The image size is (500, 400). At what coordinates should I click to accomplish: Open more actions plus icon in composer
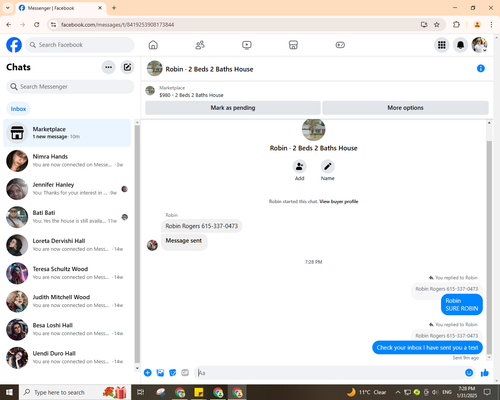(148, 373)
